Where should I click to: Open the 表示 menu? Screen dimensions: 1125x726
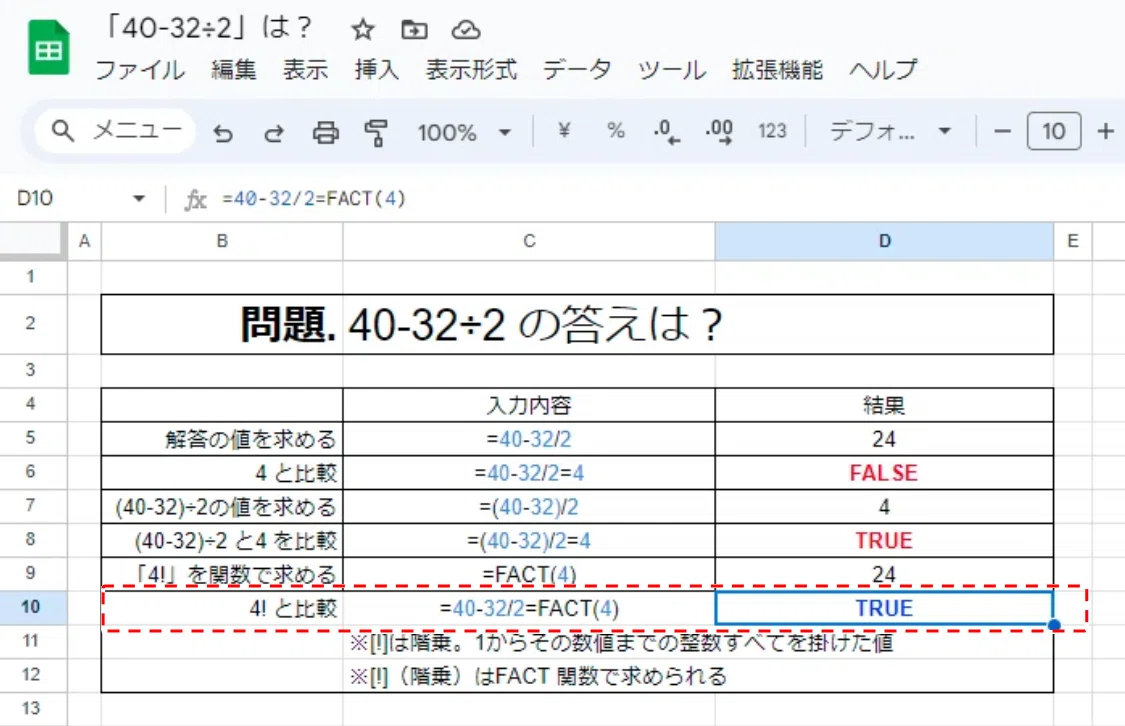(305, 70)
